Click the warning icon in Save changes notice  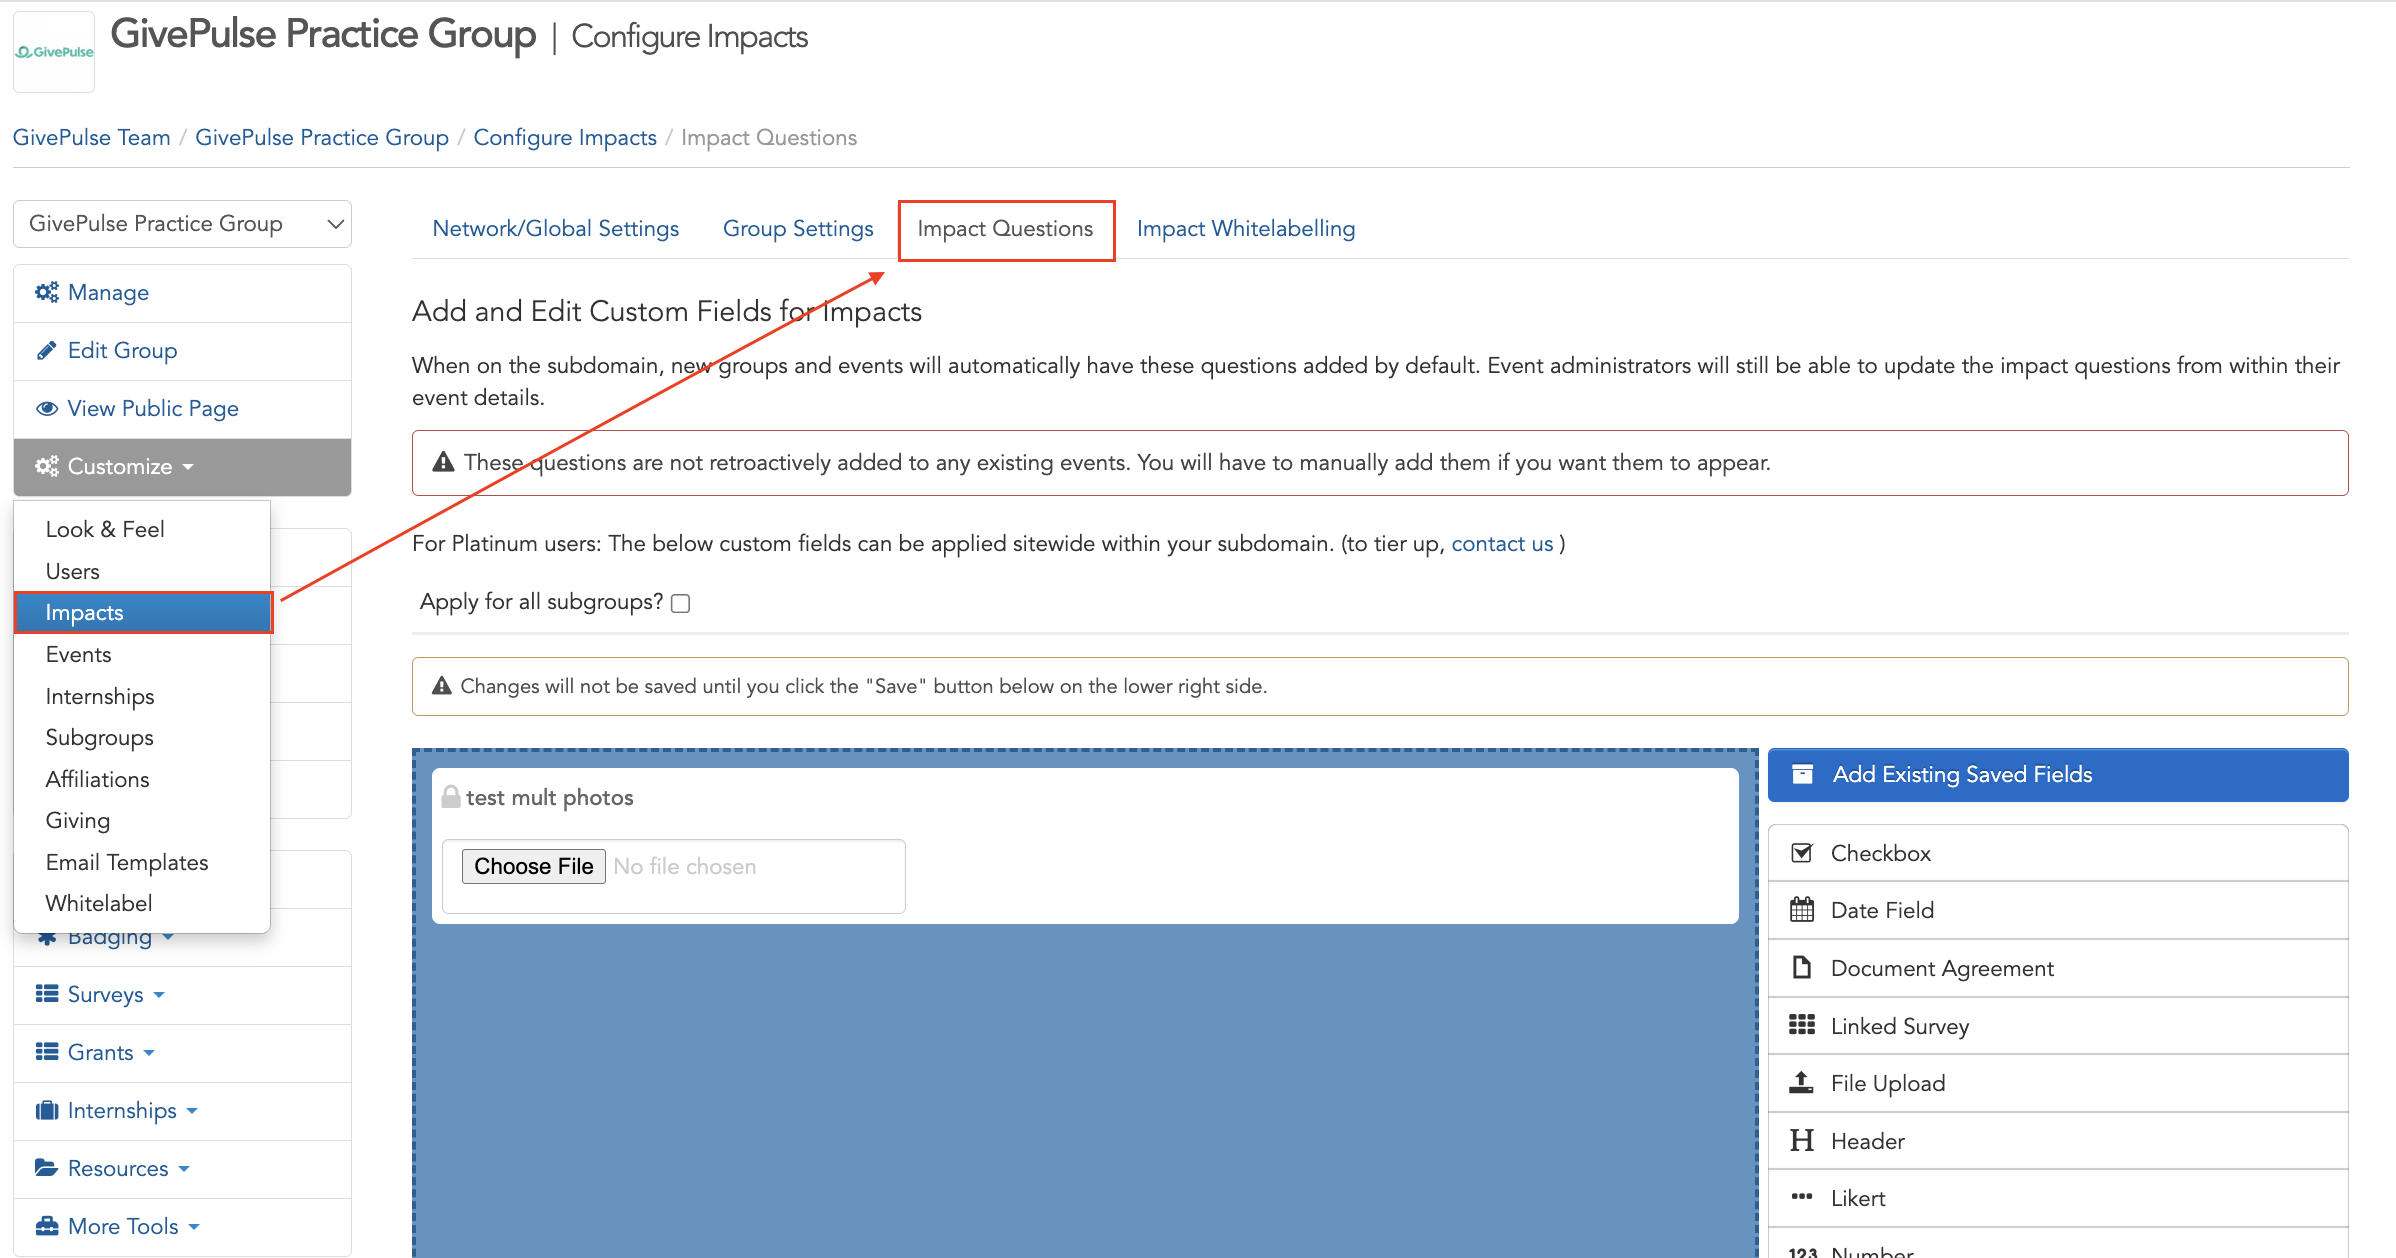(442, 686)
